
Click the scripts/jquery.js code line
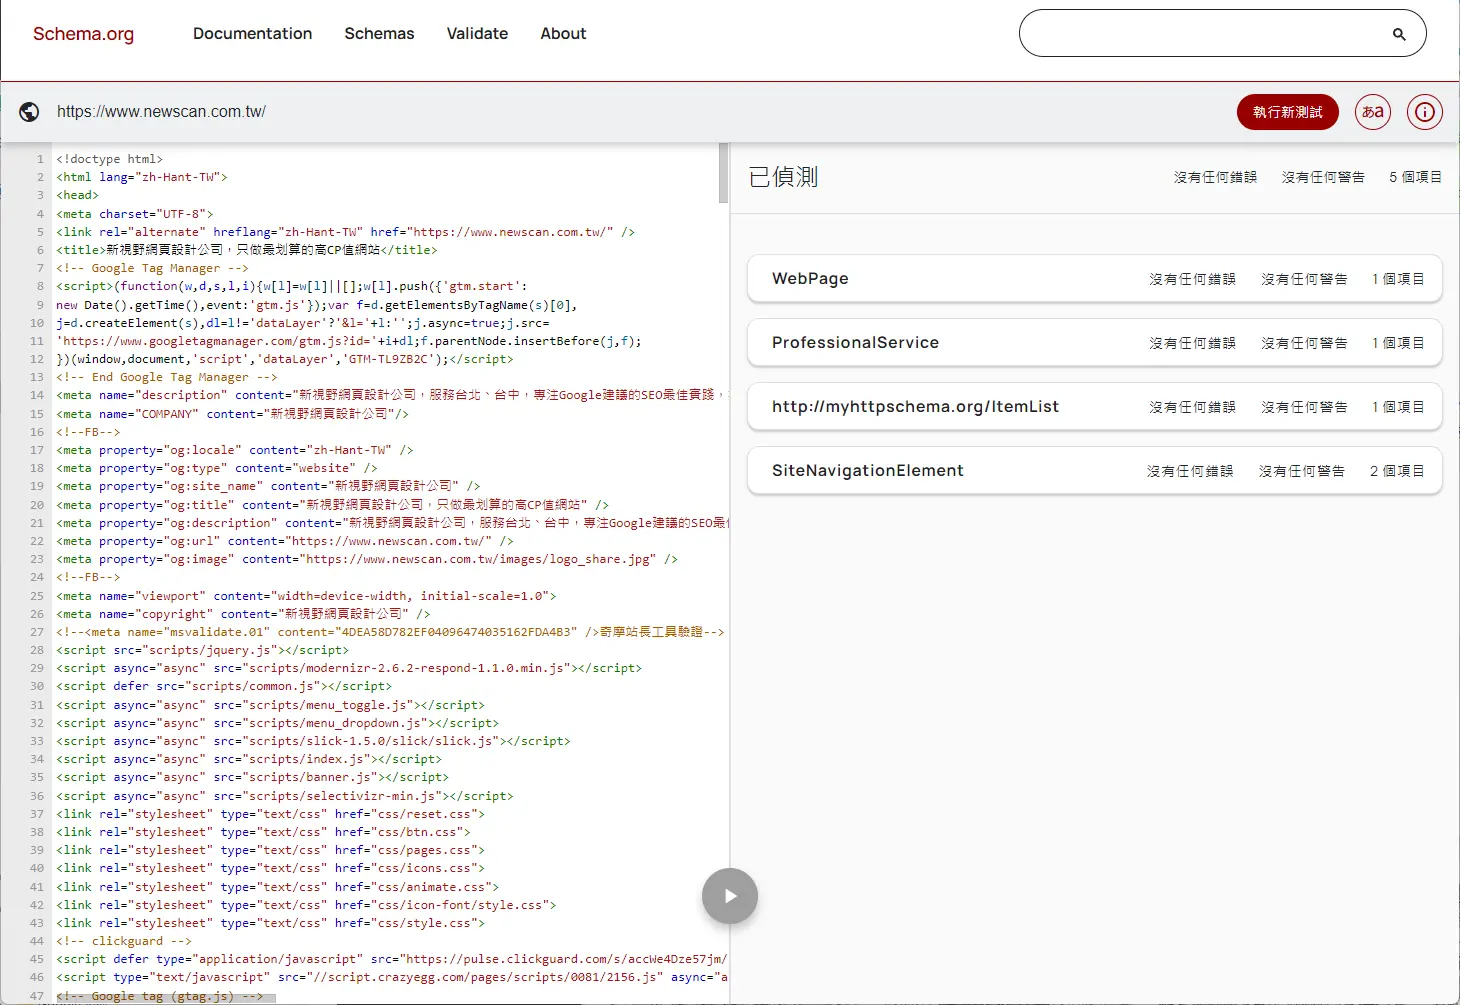click(x=203, y=650)
